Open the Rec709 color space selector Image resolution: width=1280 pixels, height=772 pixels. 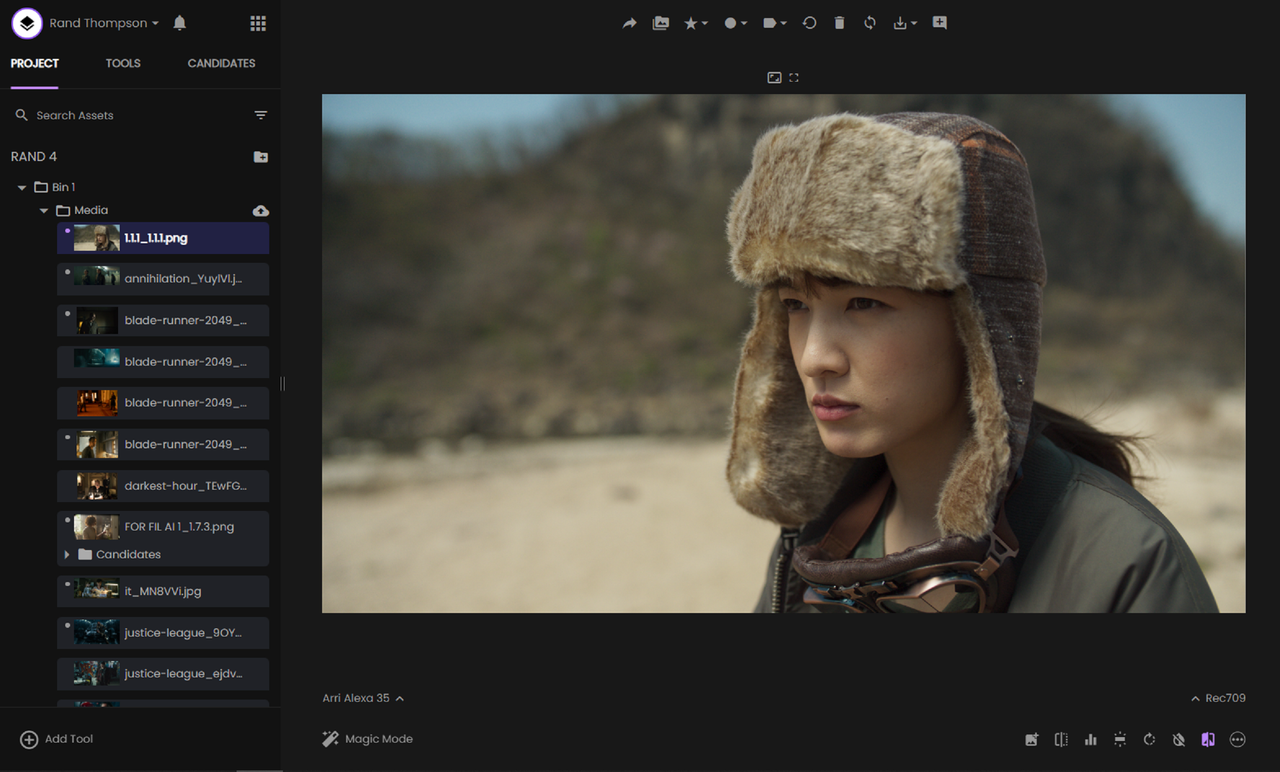point(1218,698)
